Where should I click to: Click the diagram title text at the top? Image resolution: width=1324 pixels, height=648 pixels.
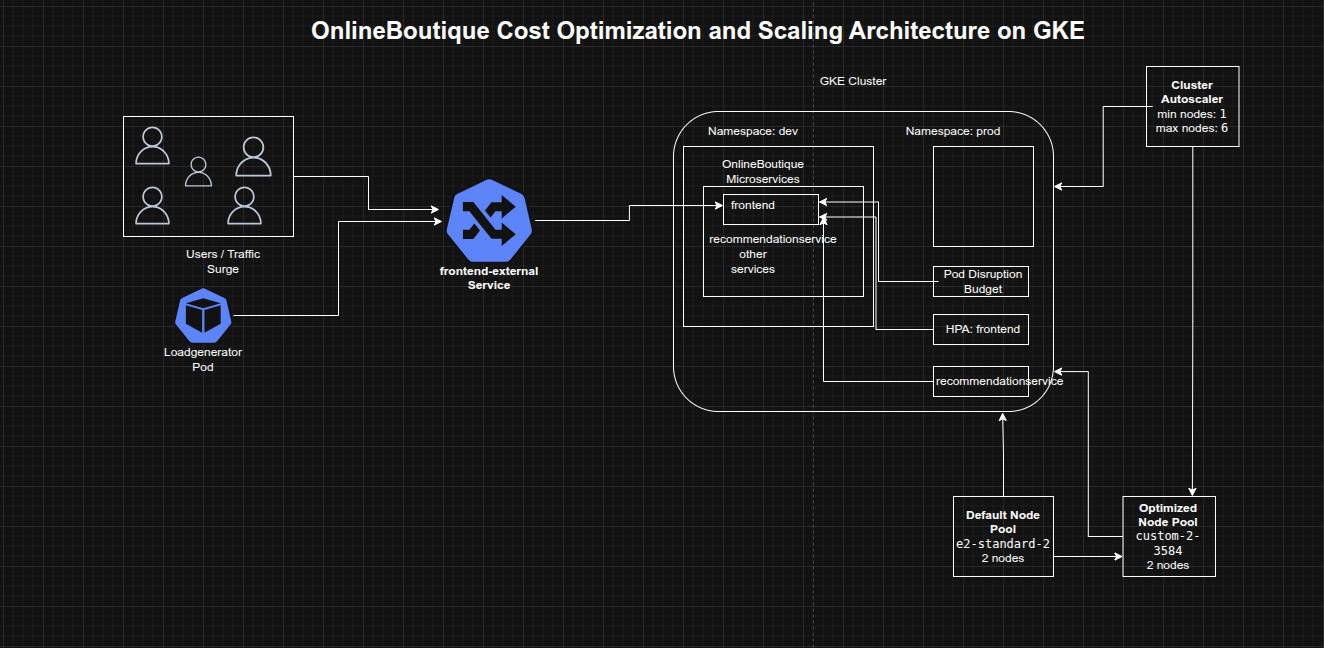click(x=697, y=30)
